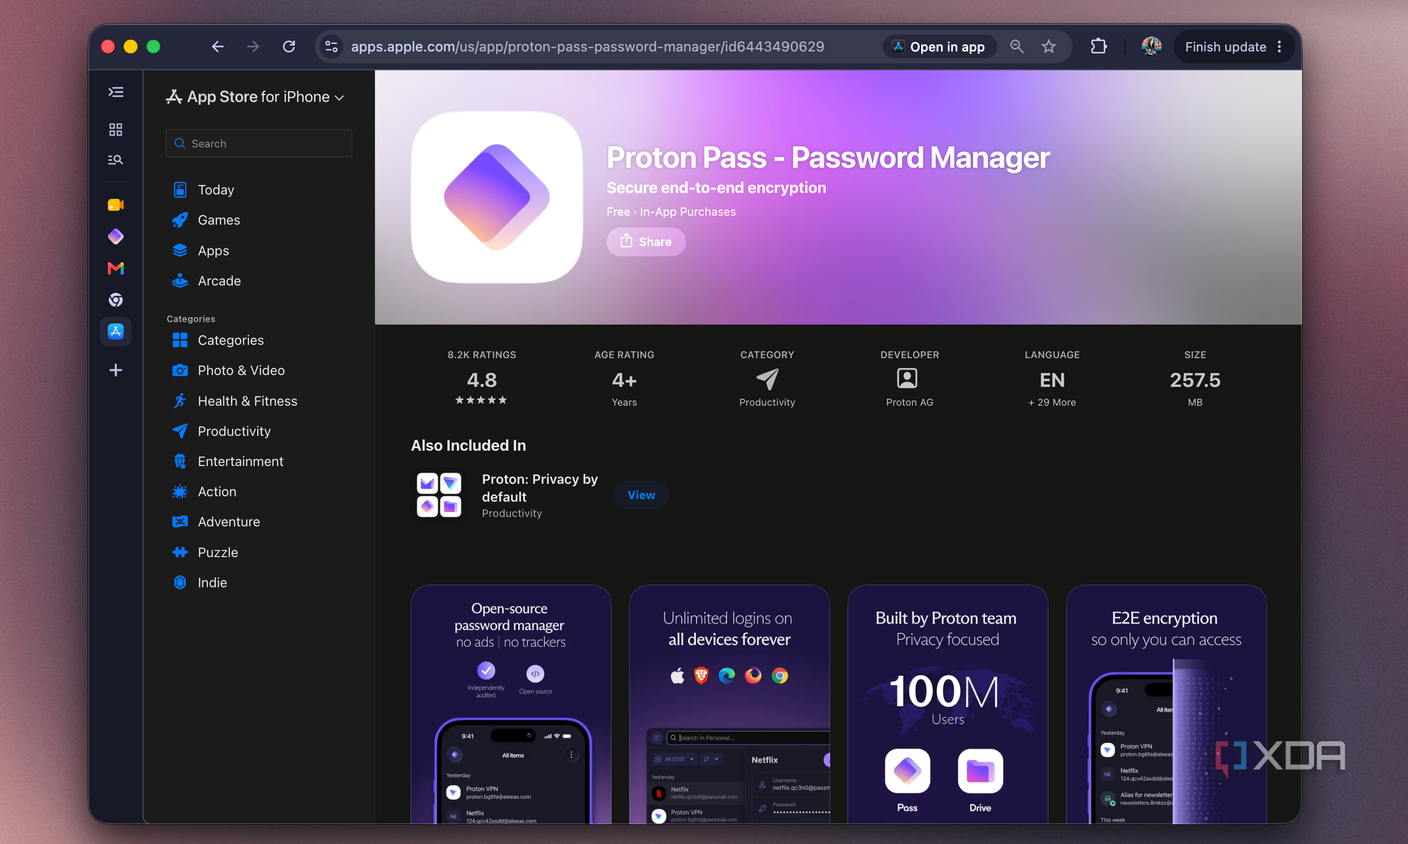Screen dimensions: 1408x844
Task: Open the 'Proton: Privacy by default' bundle link
Action: tap(540, 488)
